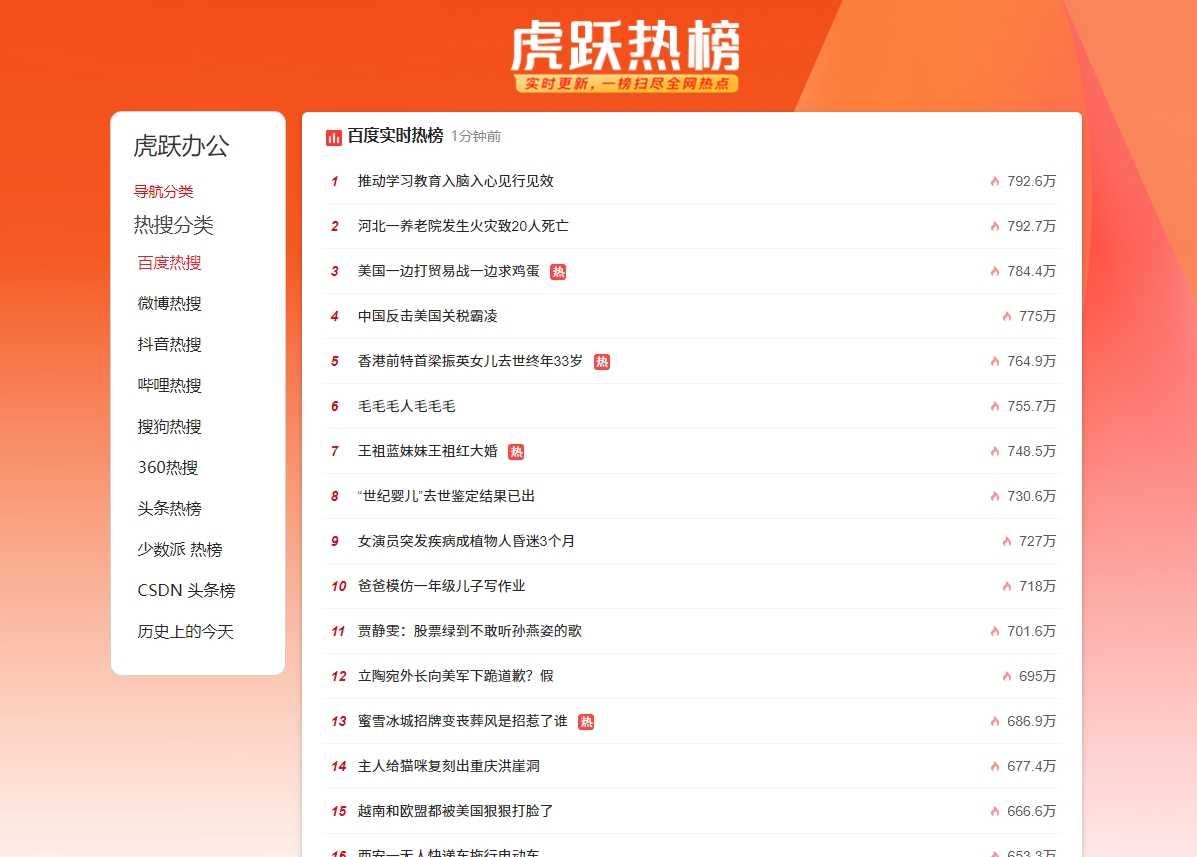Click heat value 677.4万
Image resolution: width=1197 pixels, height=857 pixels.
coord(1031,767)
